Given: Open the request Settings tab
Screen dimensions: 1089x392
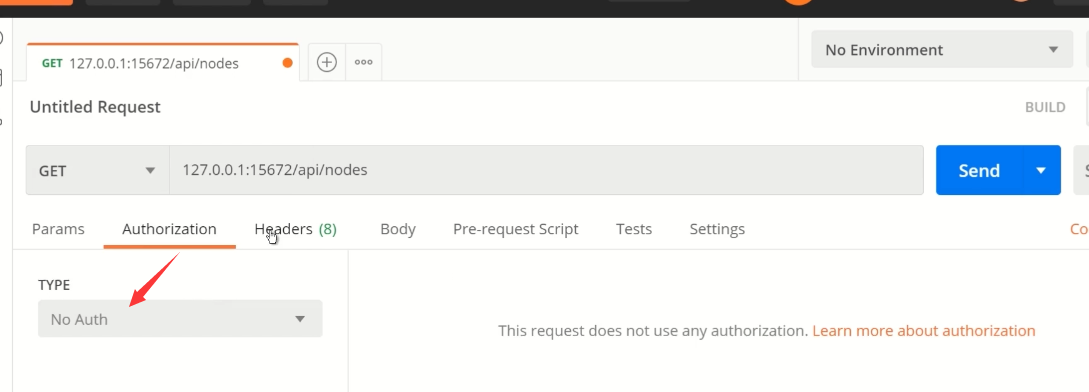Looking at the screenshot, I should tap(717, 229).
